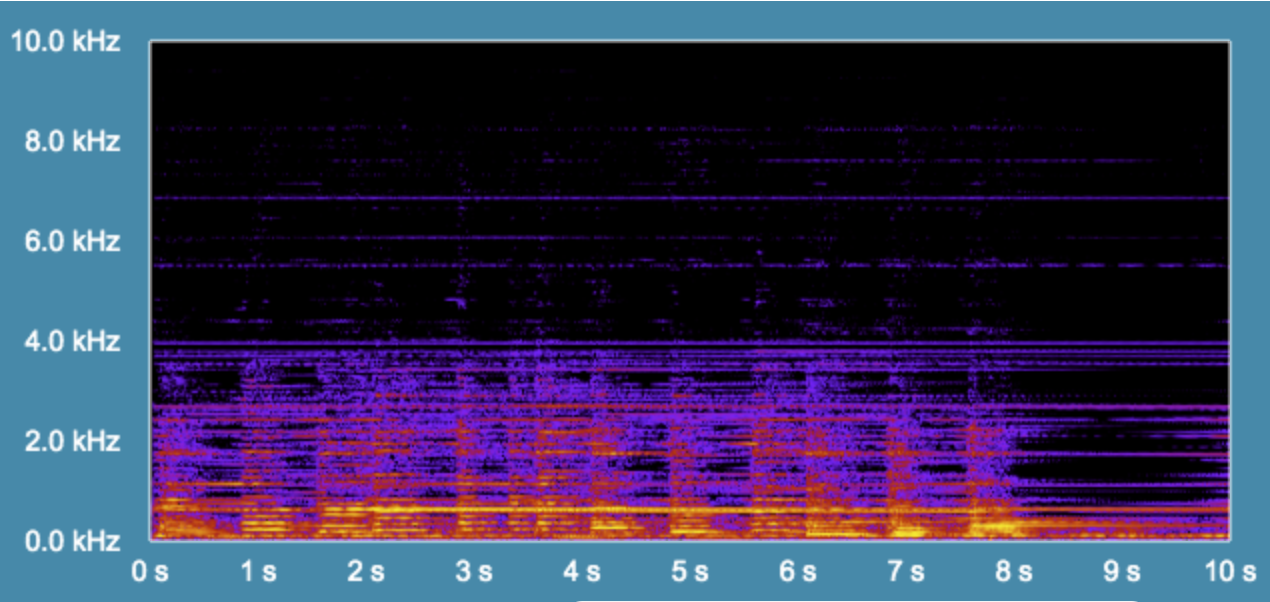The width and height of the screenshot is (1270, 602).
Task: Select the 7 s time marker
Action: click(x=906, y=573)
